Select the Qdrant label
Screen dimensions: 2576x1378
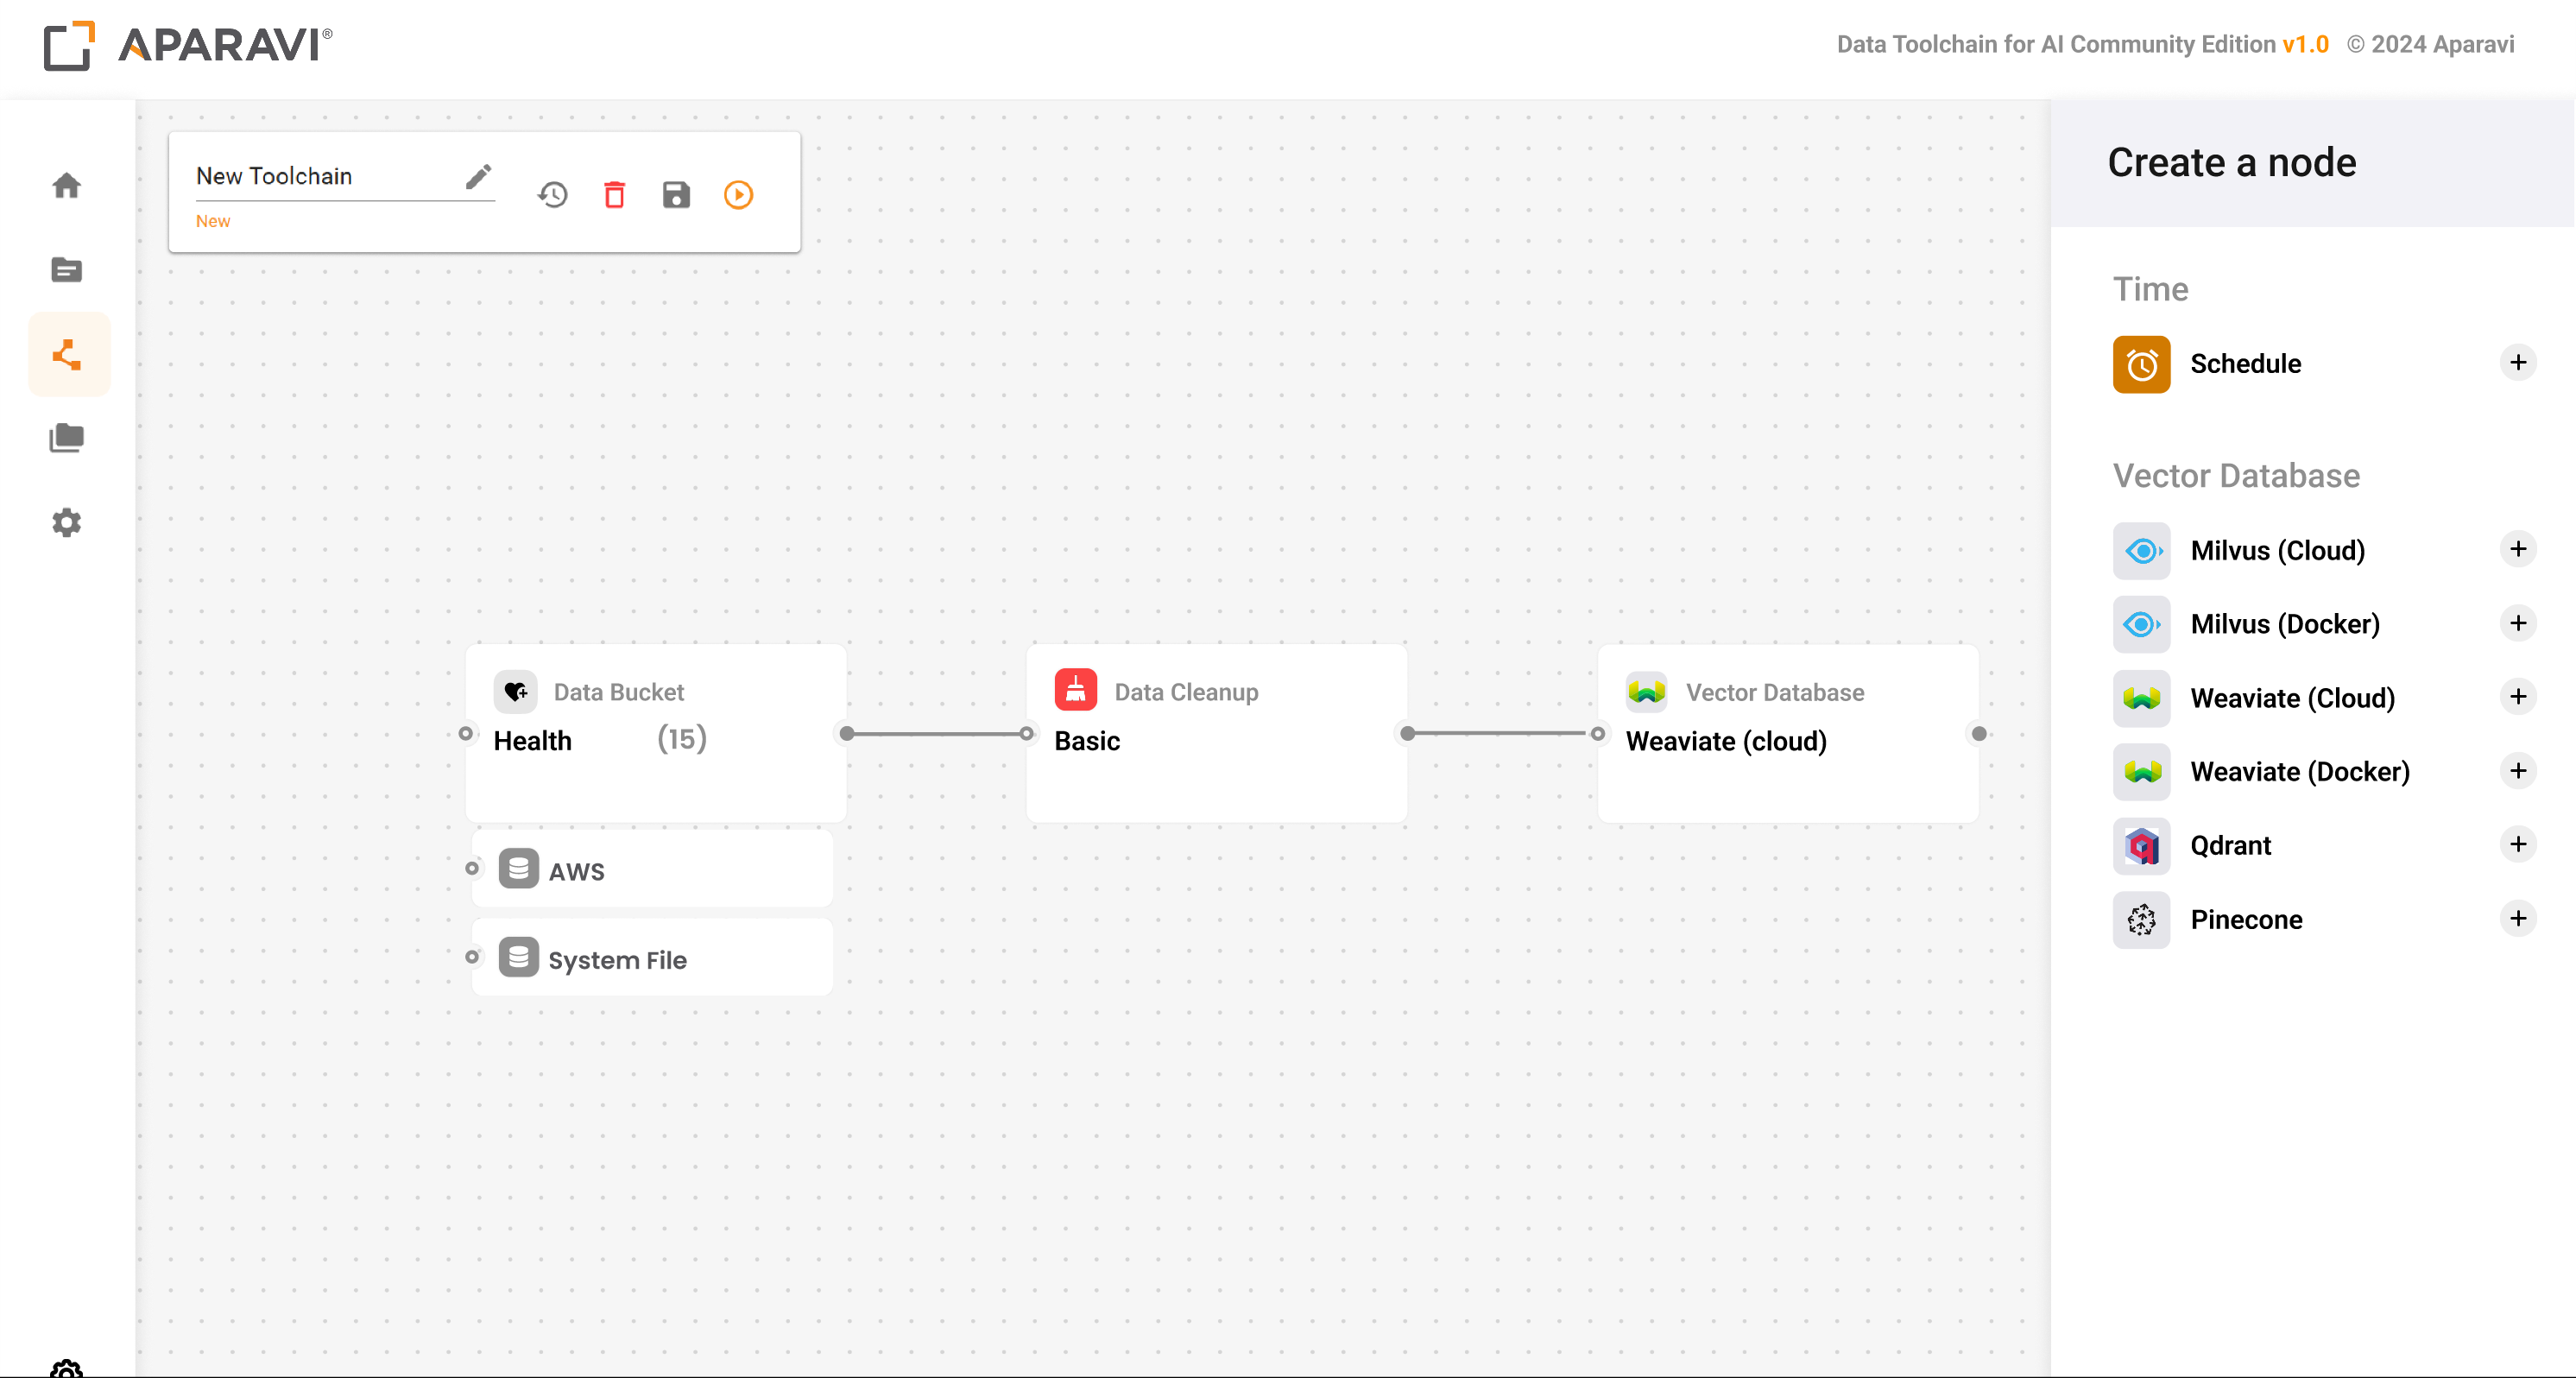pyautogui.click(x=2230, y=846)
